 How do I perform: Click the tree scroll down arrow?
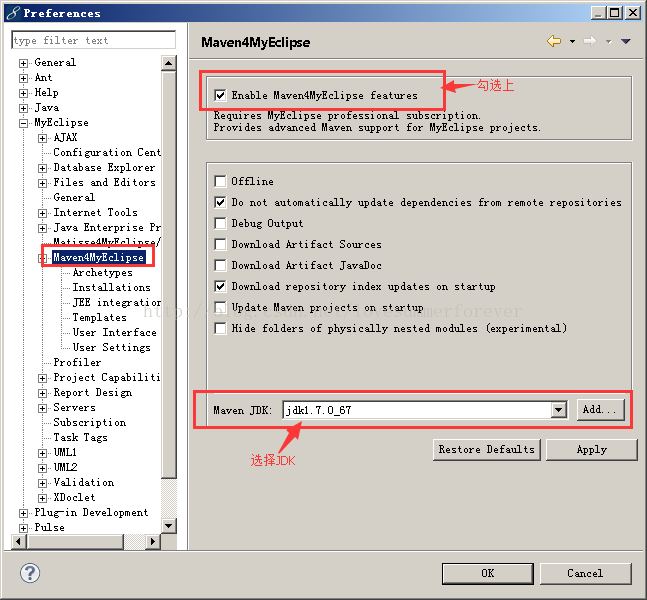click(168, 526)
